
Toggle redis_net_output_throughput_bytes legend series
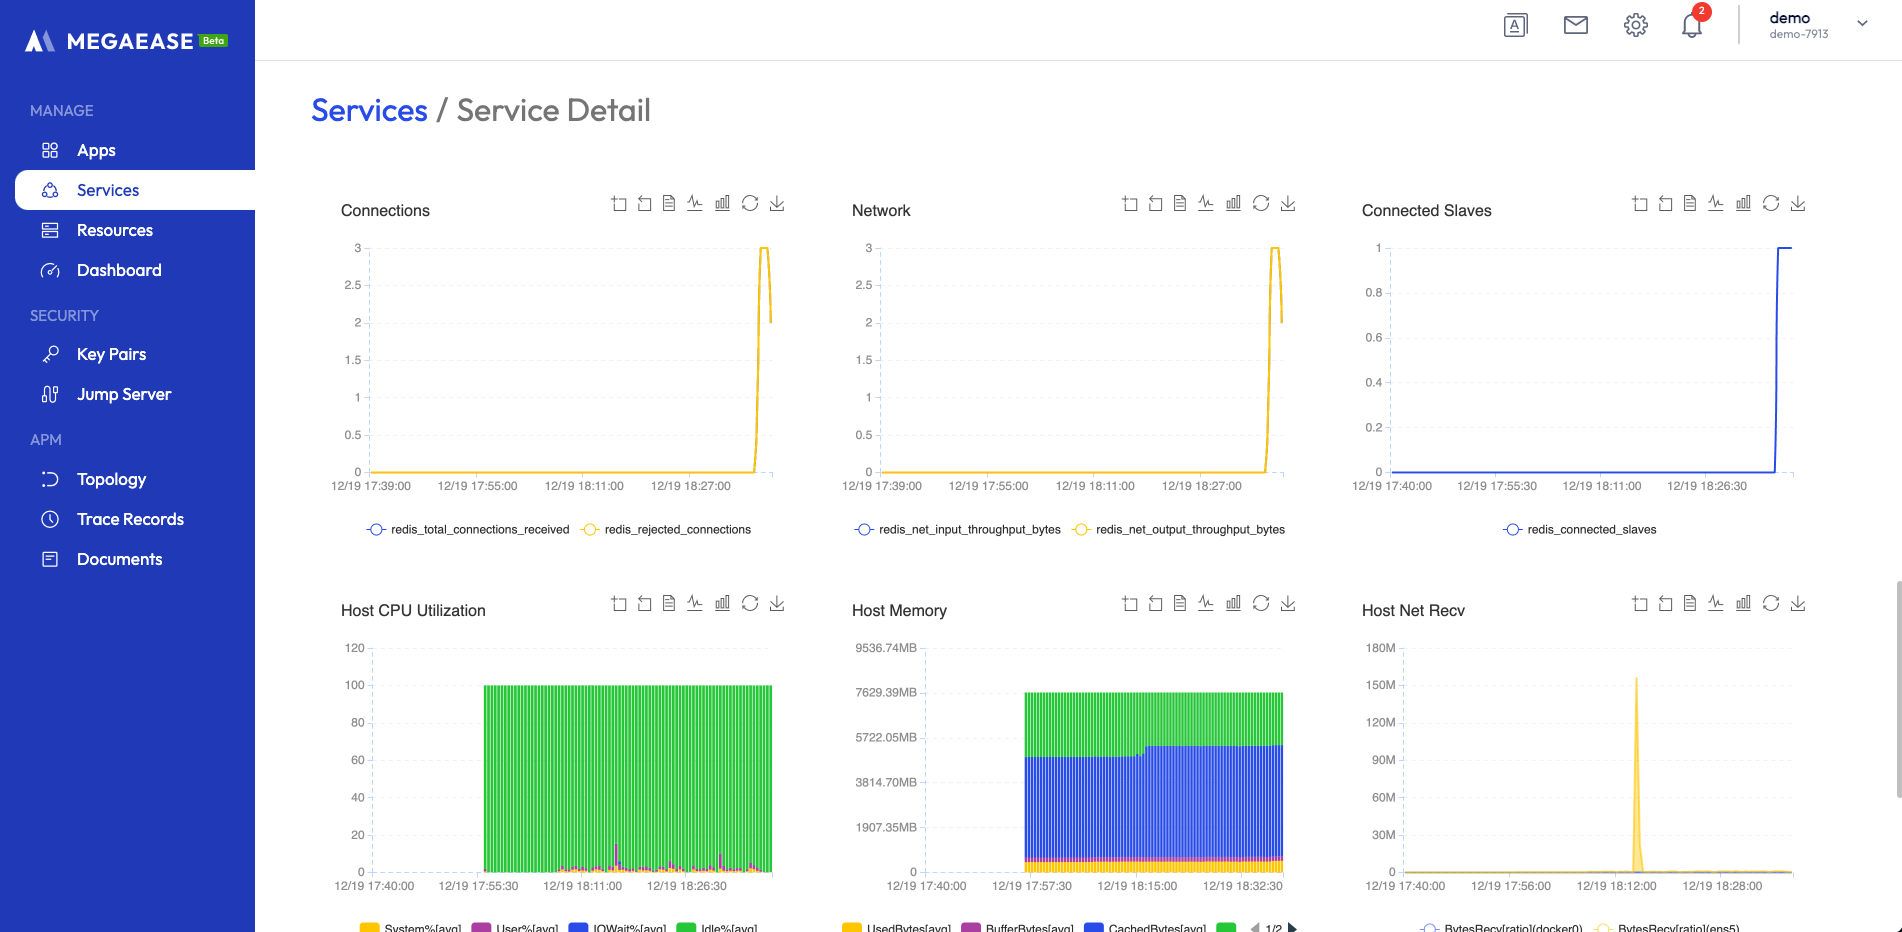coord(1179,530)
